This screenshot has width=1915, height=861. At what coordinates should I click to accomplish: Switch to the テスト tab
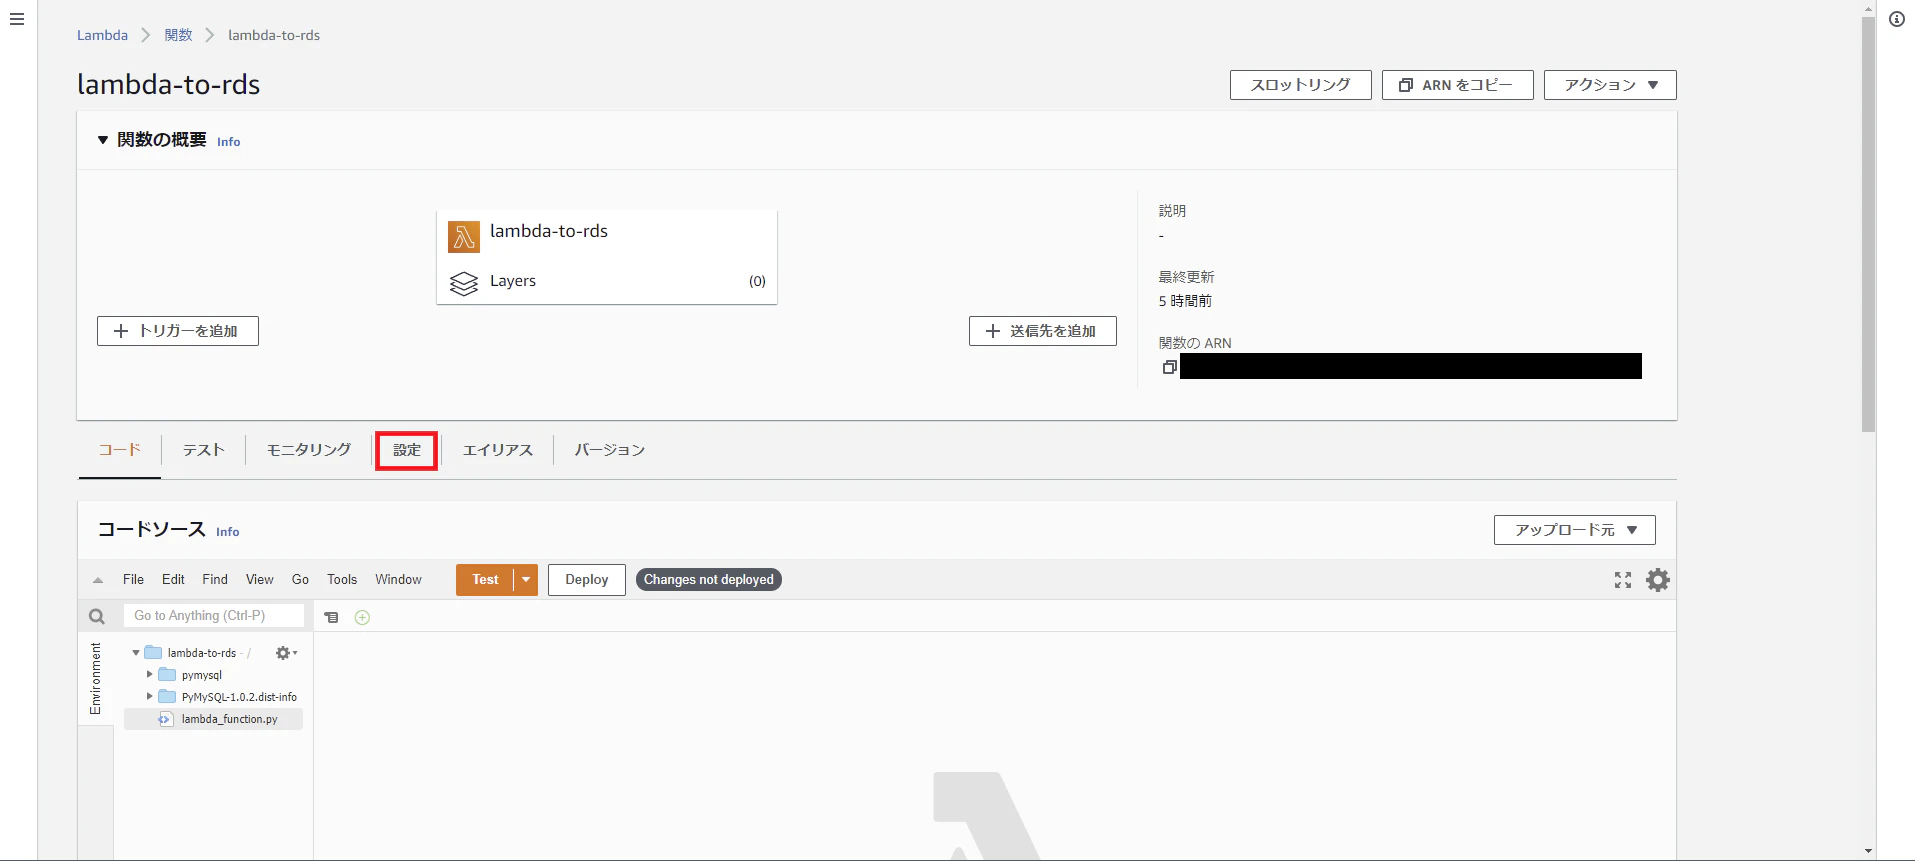point(203,450)
